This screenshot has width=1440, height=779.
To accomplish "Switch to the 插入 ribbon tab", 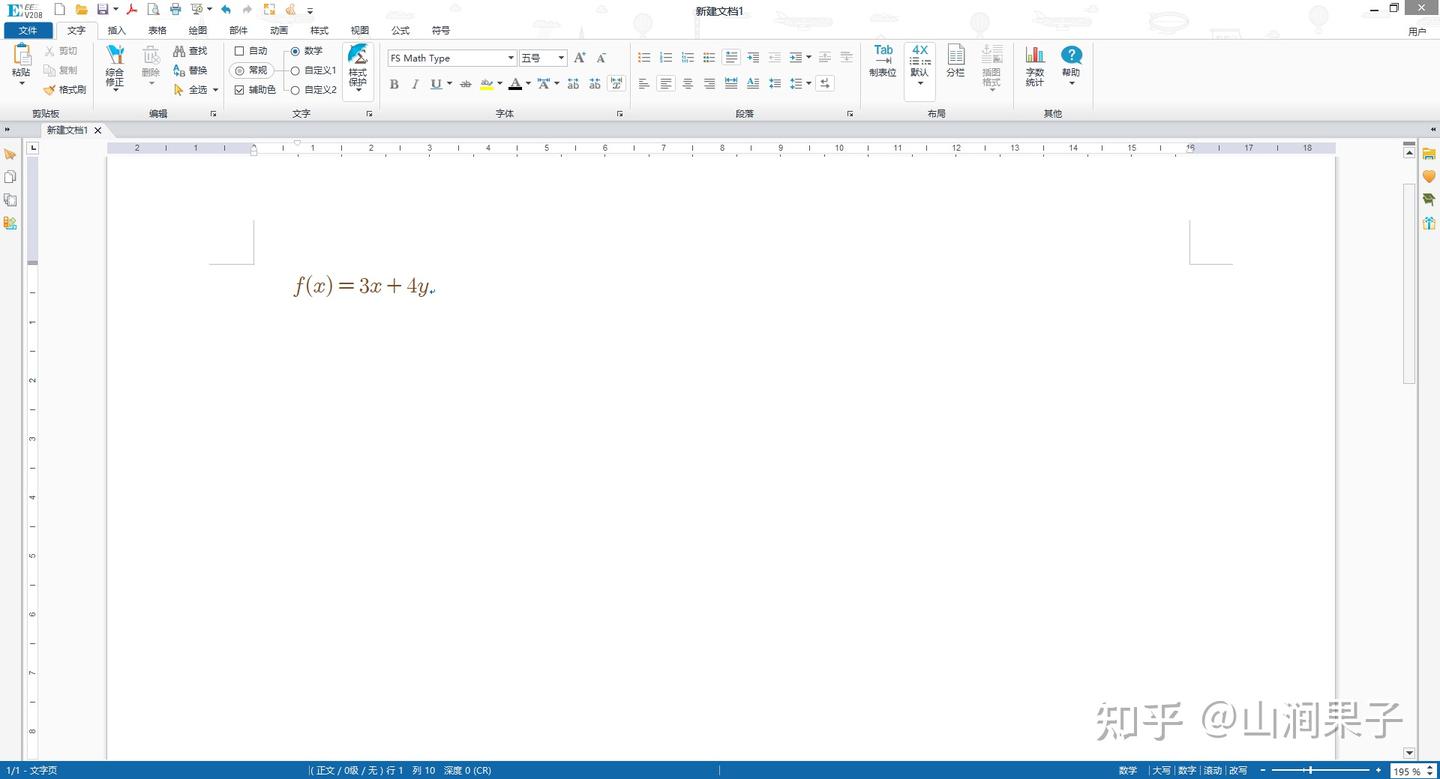I will (117, 31).
